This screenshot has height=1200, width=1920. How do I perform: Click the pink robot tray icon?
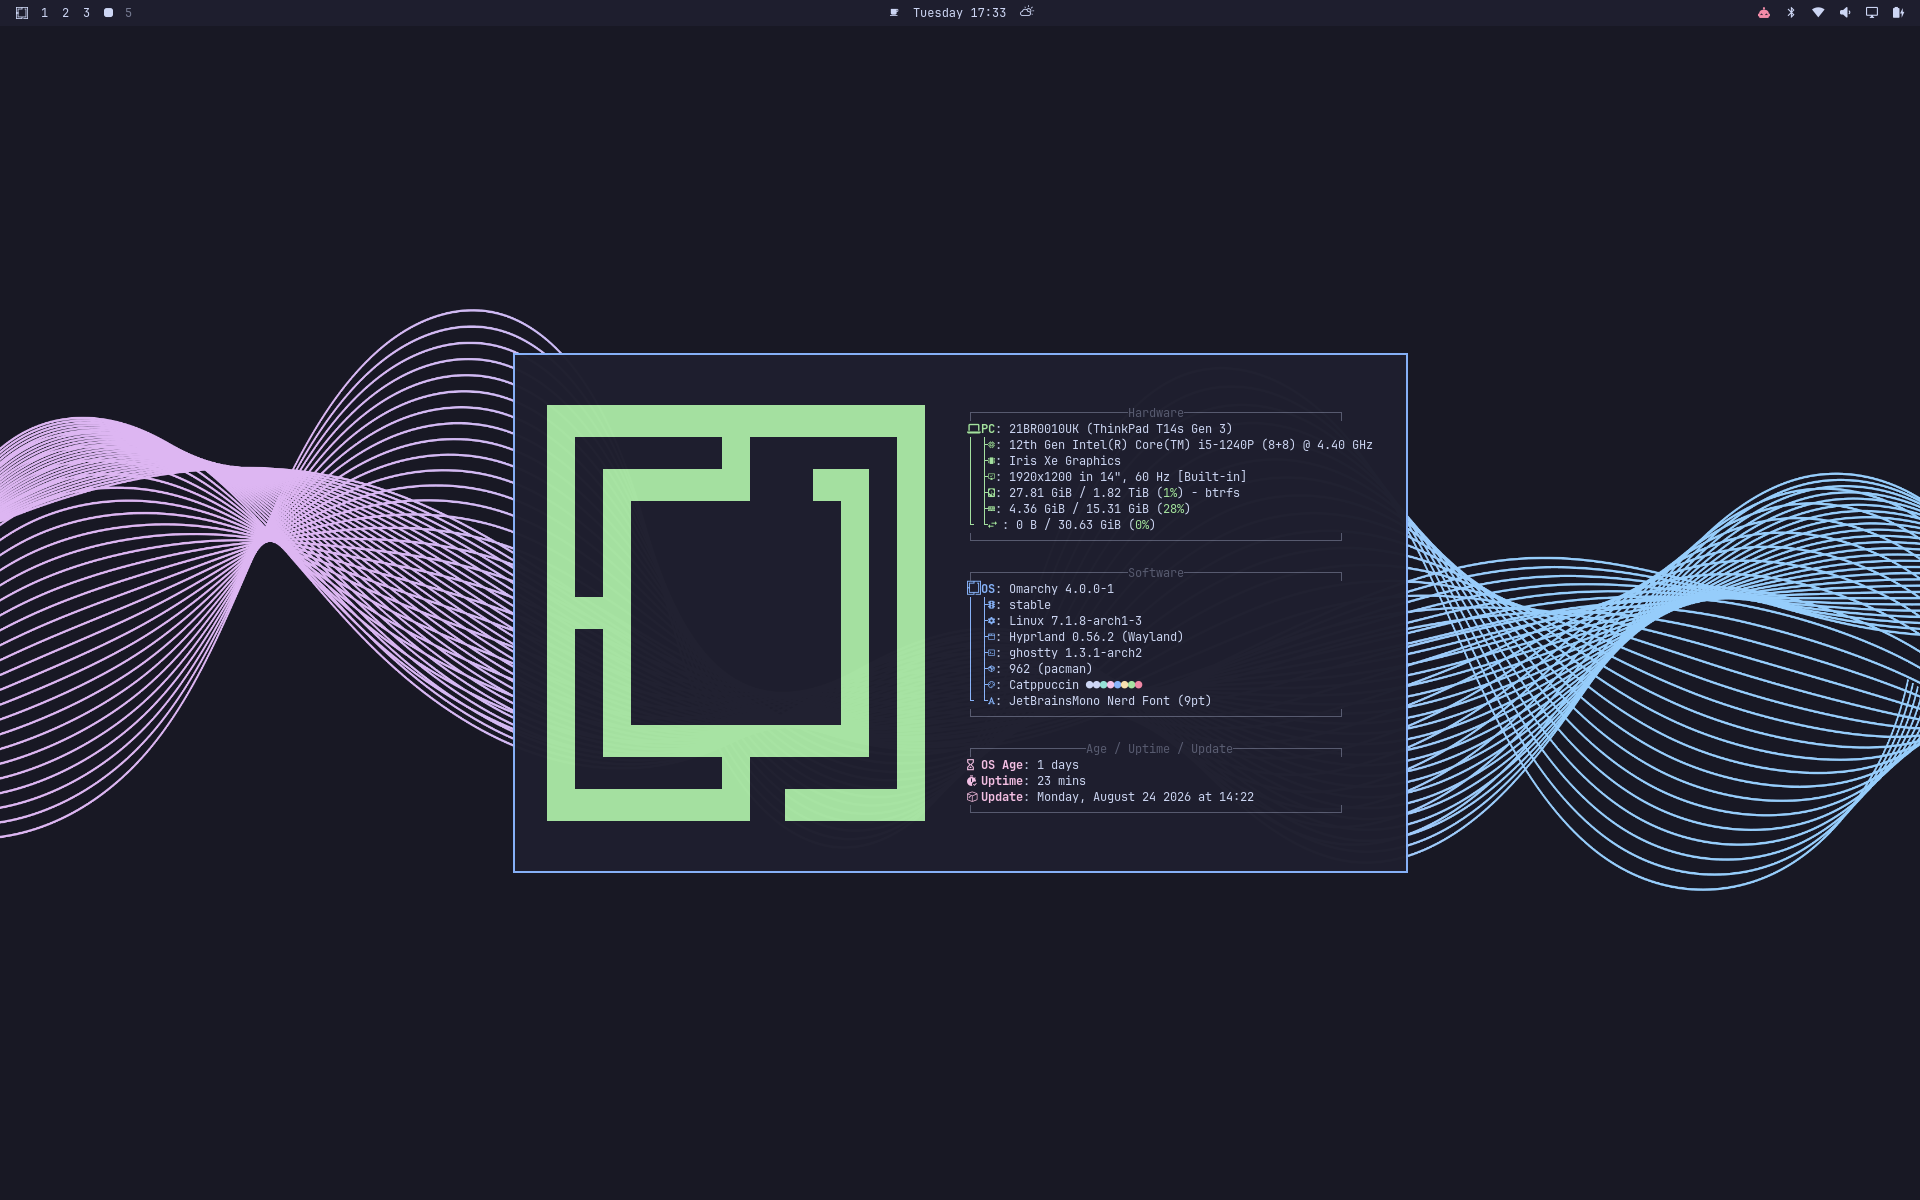tap(1764, 13)
